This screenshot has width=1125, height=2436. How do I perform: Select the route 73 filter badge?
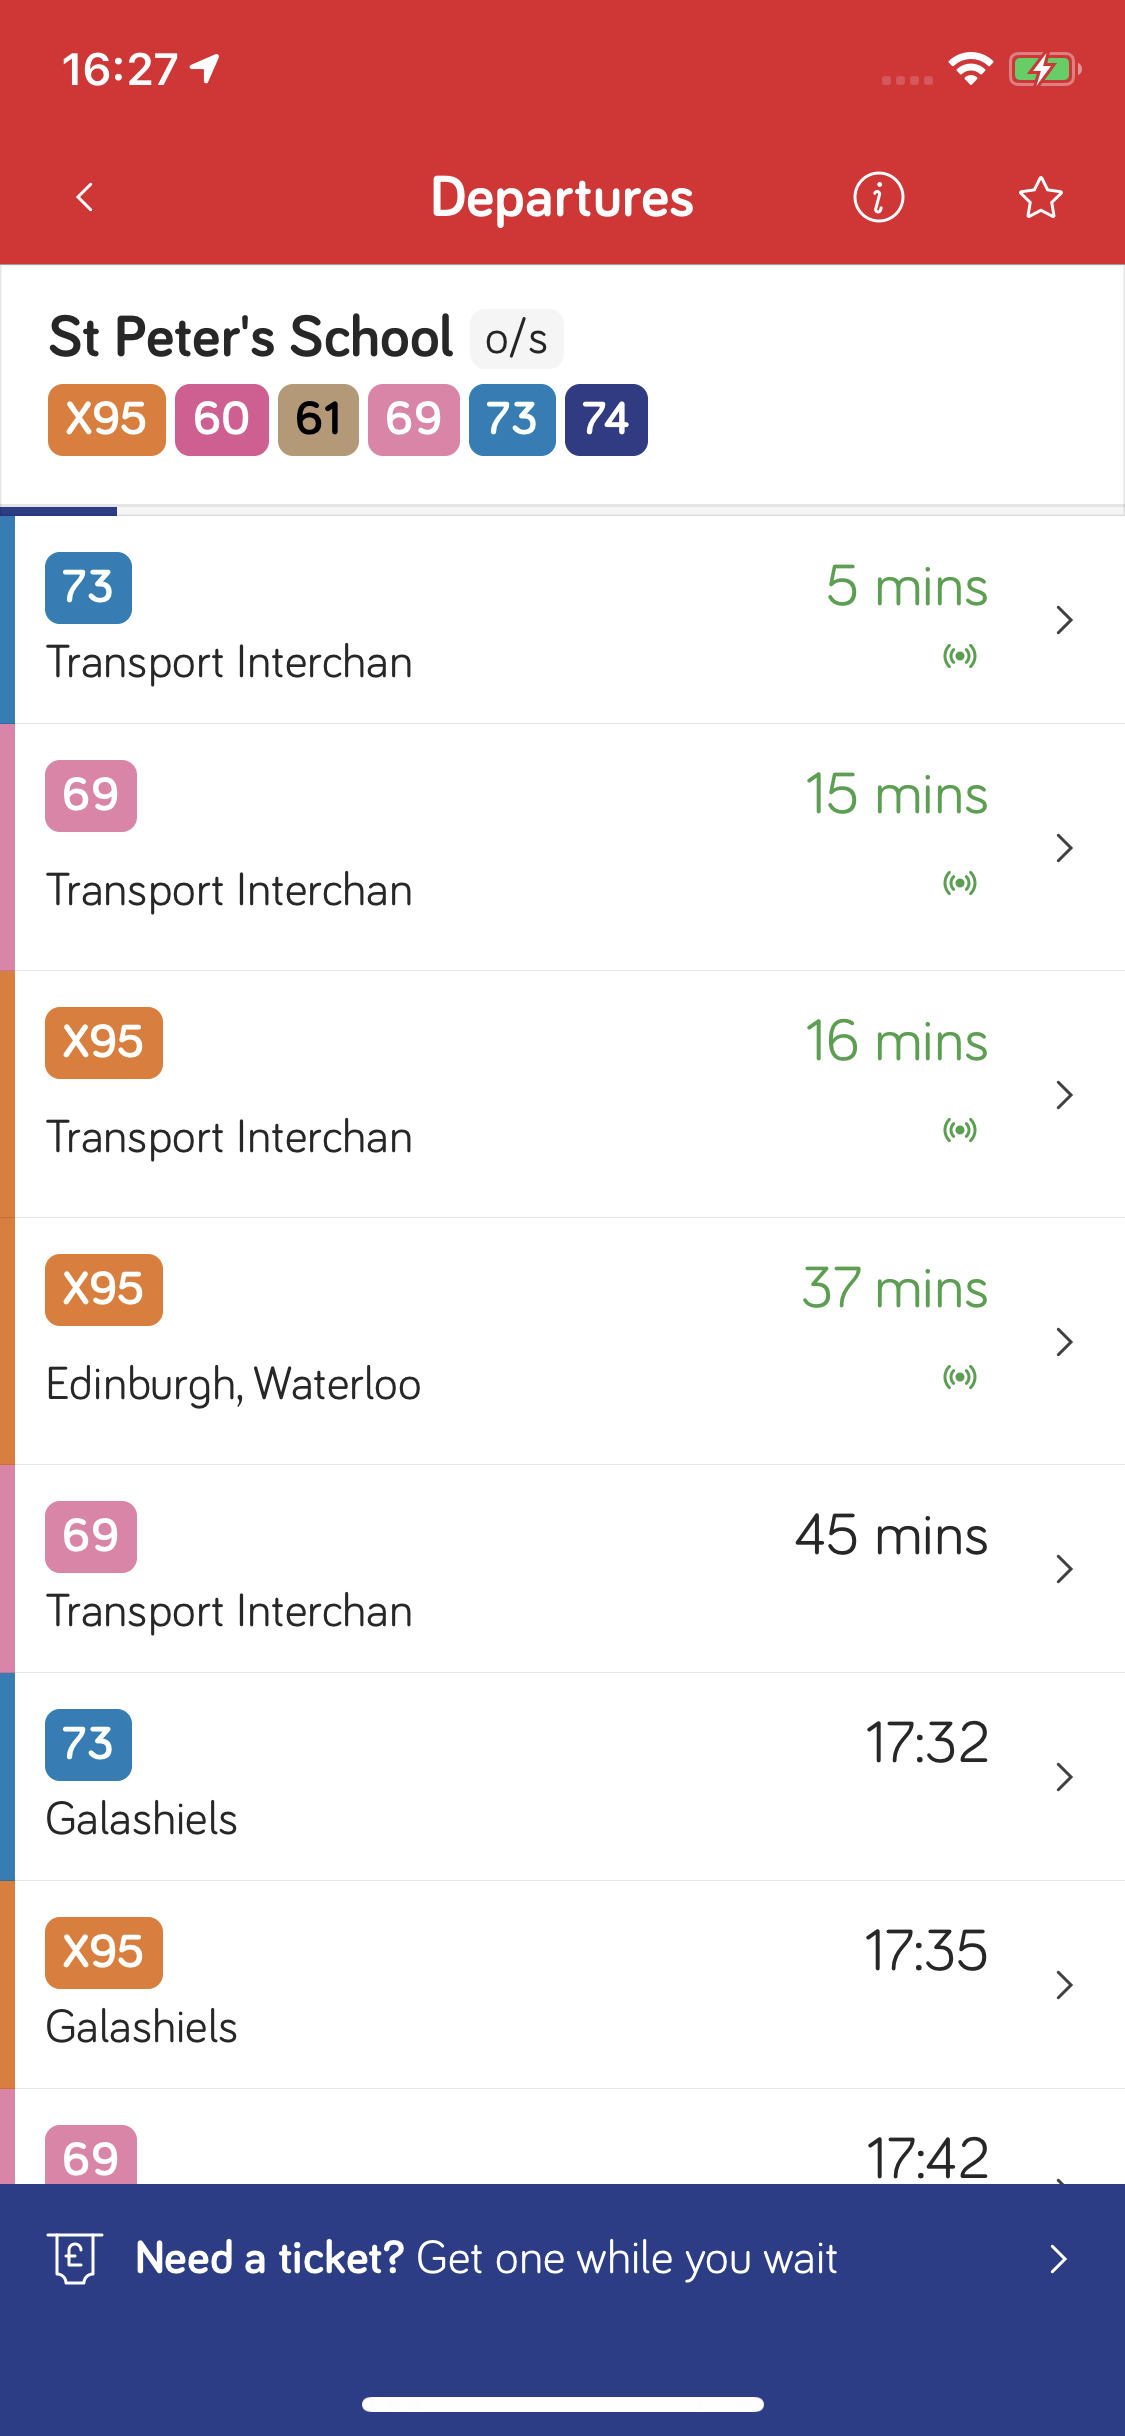pyautogui.click(x=512, y=419)
